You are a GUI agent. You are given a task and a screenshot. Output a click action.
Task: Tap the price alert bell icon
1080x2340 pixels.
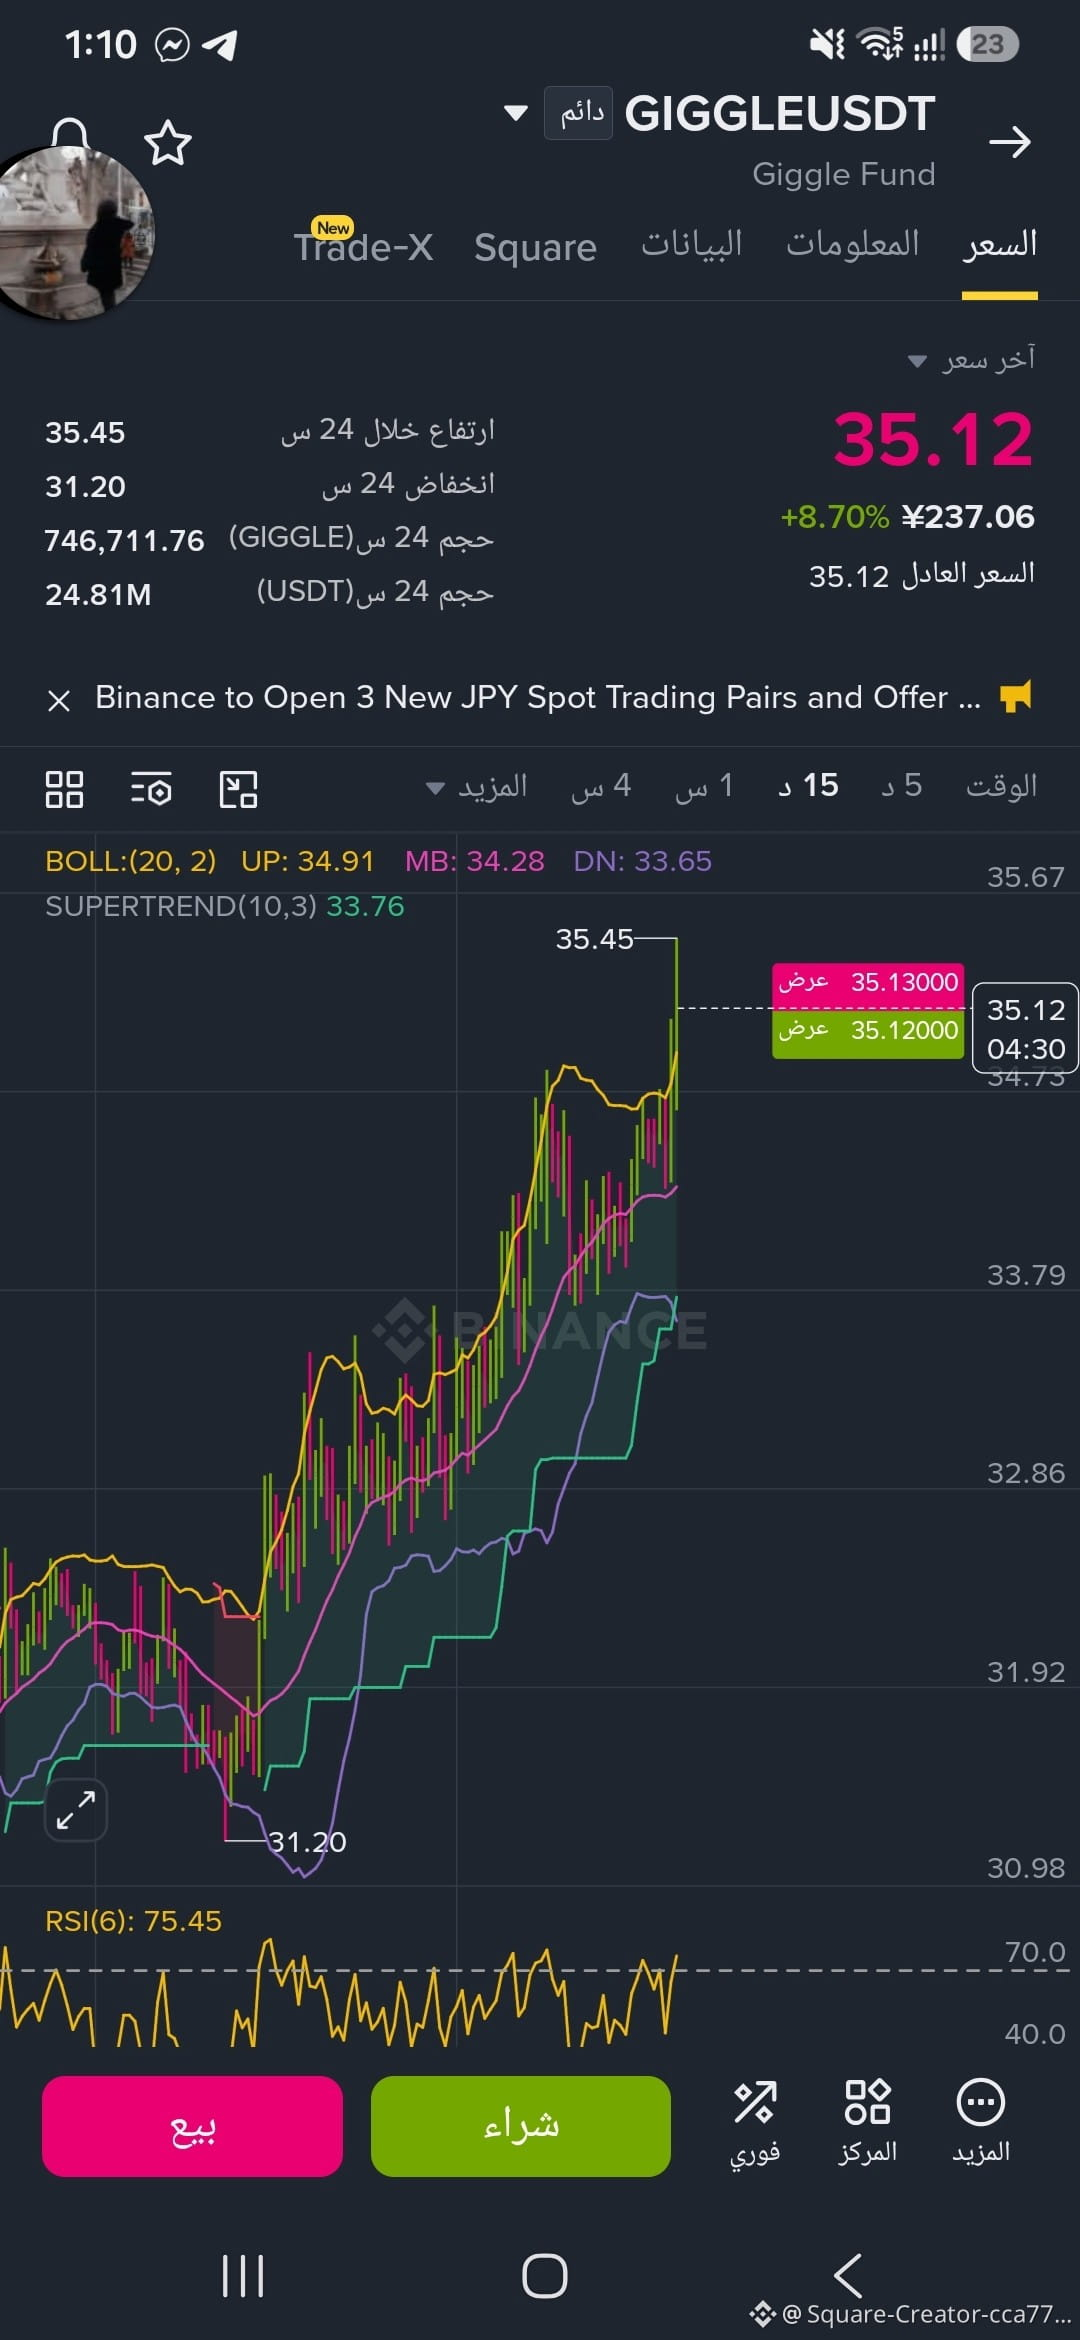pyautogui.click(x=70, y=133)
